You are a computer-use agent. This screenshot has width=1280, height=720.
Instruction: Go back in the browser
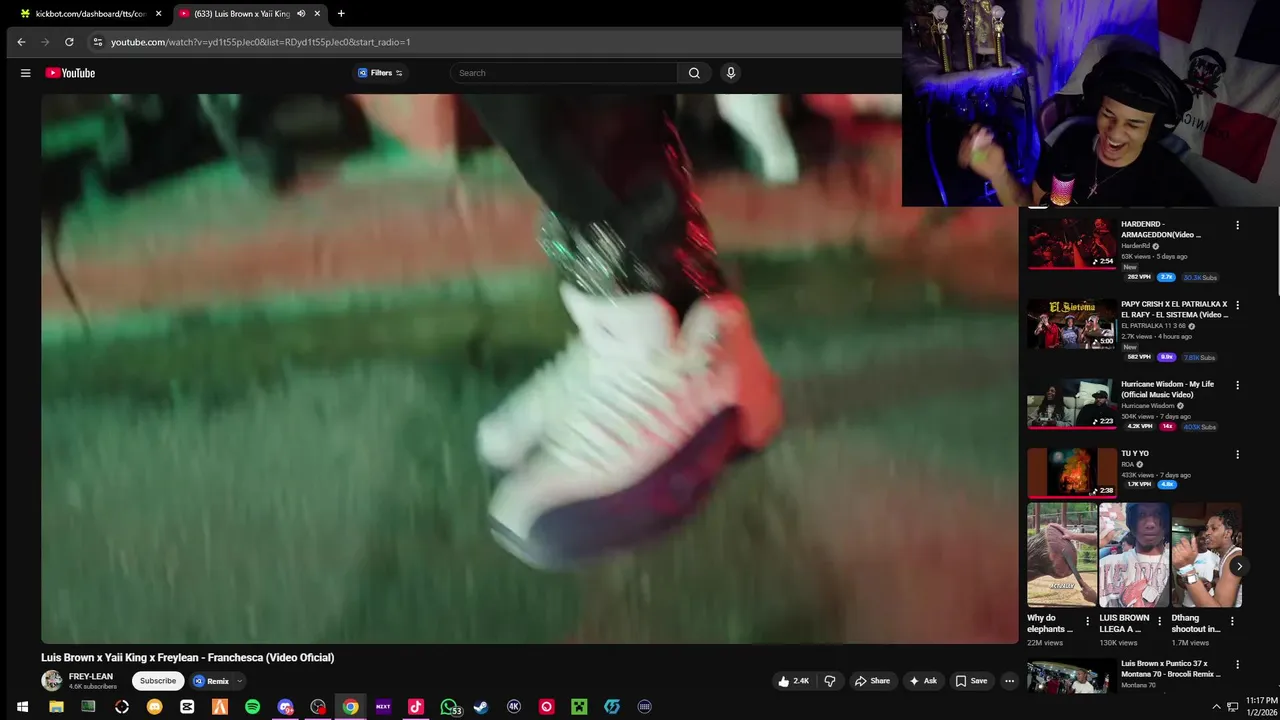point(21,42)
